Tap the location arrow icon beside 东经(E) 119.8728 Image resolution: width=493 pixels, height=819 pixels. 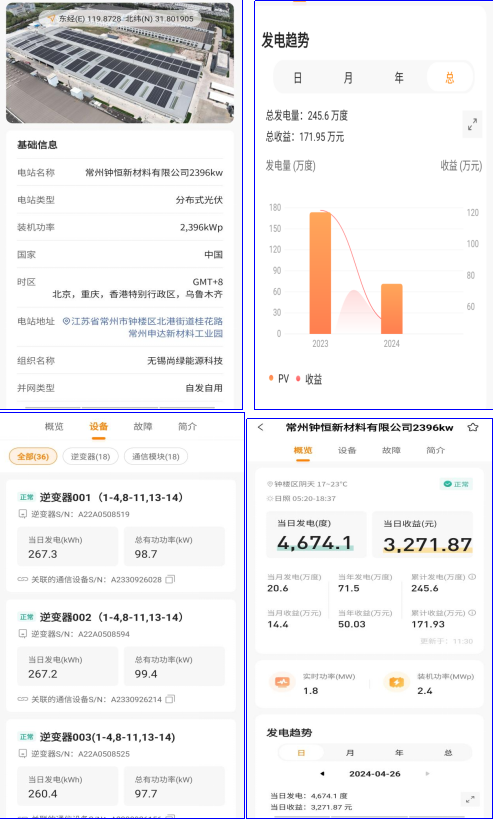pos(51,18)
